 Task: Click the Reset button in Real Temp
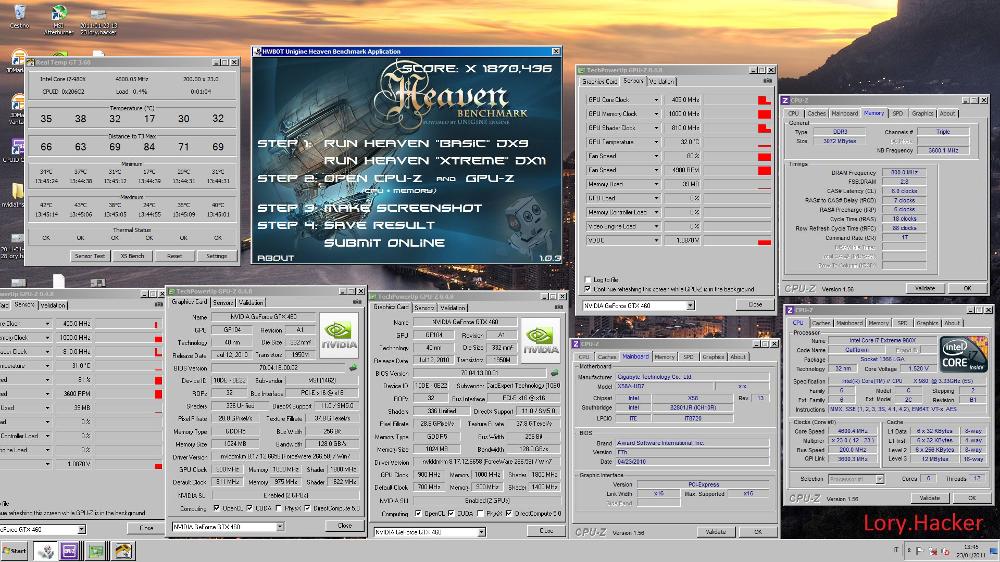point(175,256)
